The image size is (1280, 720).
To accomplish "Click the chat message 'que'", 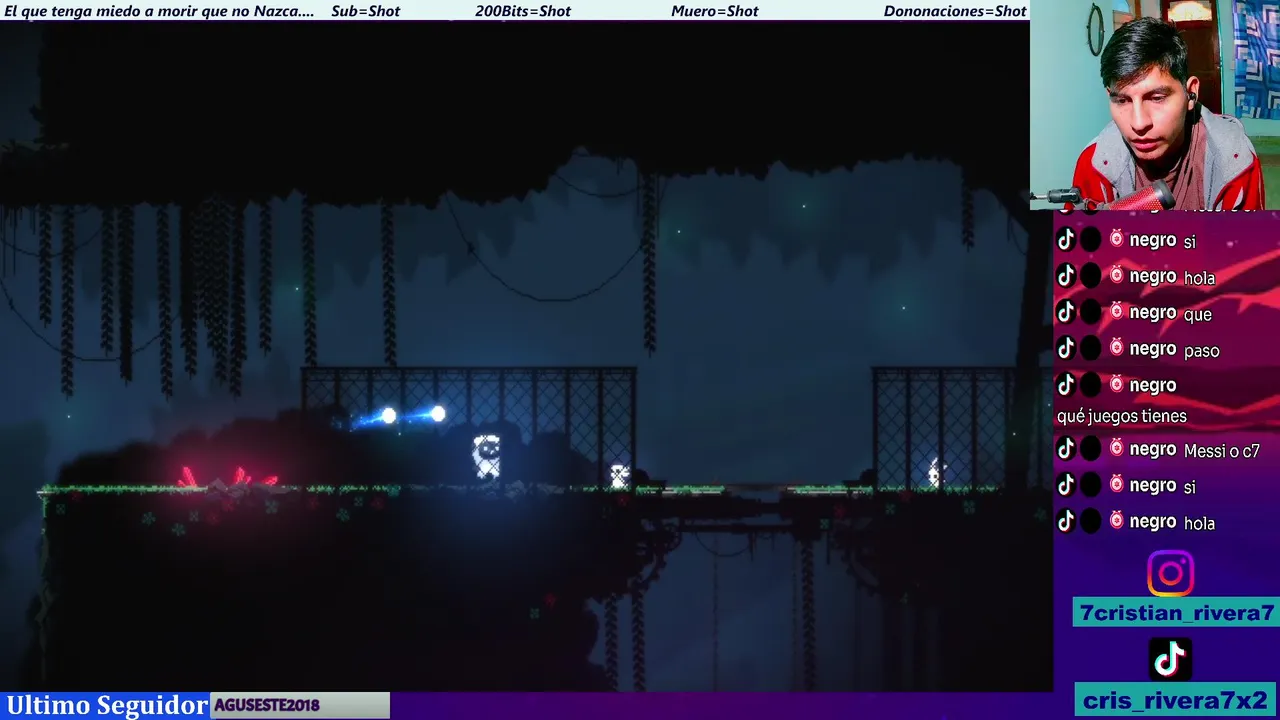I will [1197, 314].
